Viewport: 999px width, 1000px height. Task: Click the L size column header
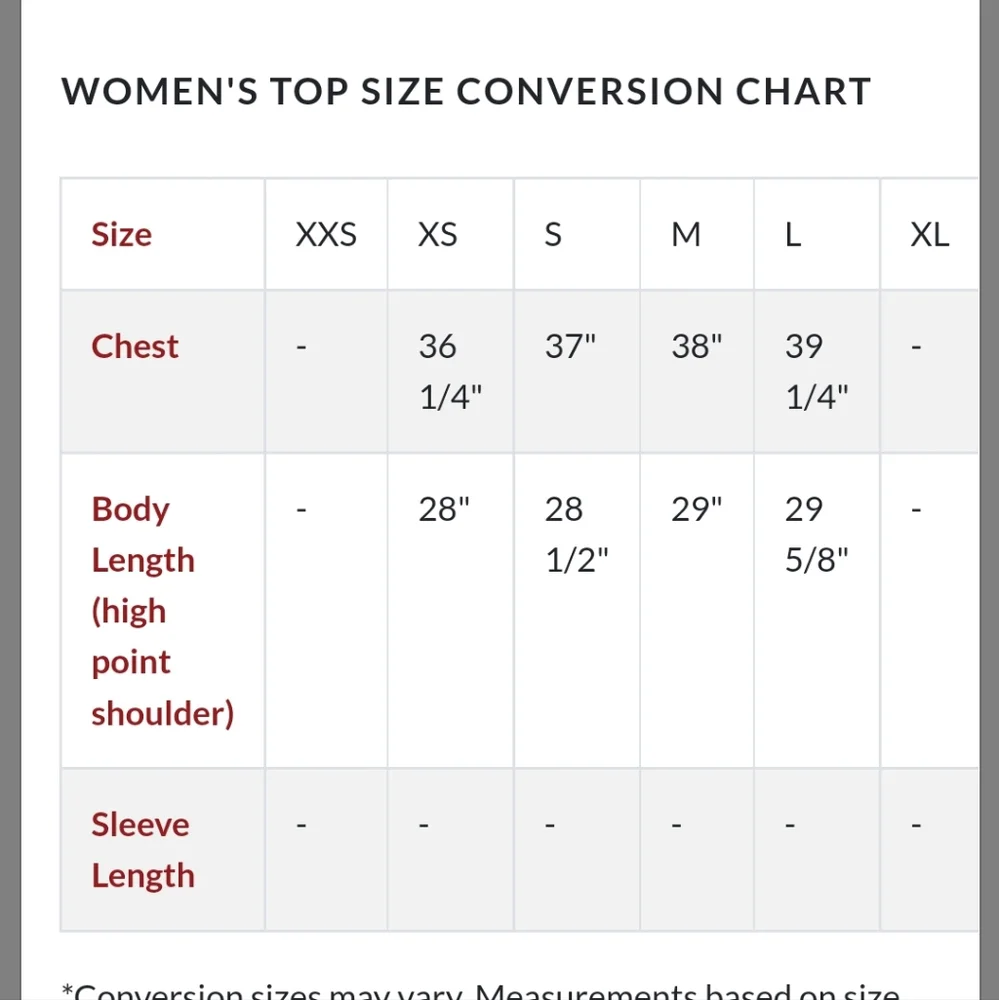click(793, 235)
